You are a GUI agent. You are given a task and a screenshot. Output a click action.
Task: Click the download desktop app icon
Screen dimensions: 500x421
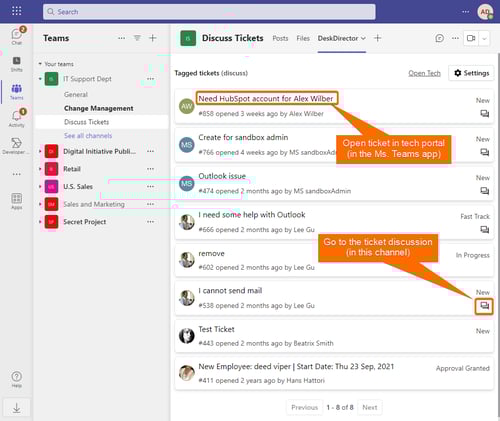[17, 408]
